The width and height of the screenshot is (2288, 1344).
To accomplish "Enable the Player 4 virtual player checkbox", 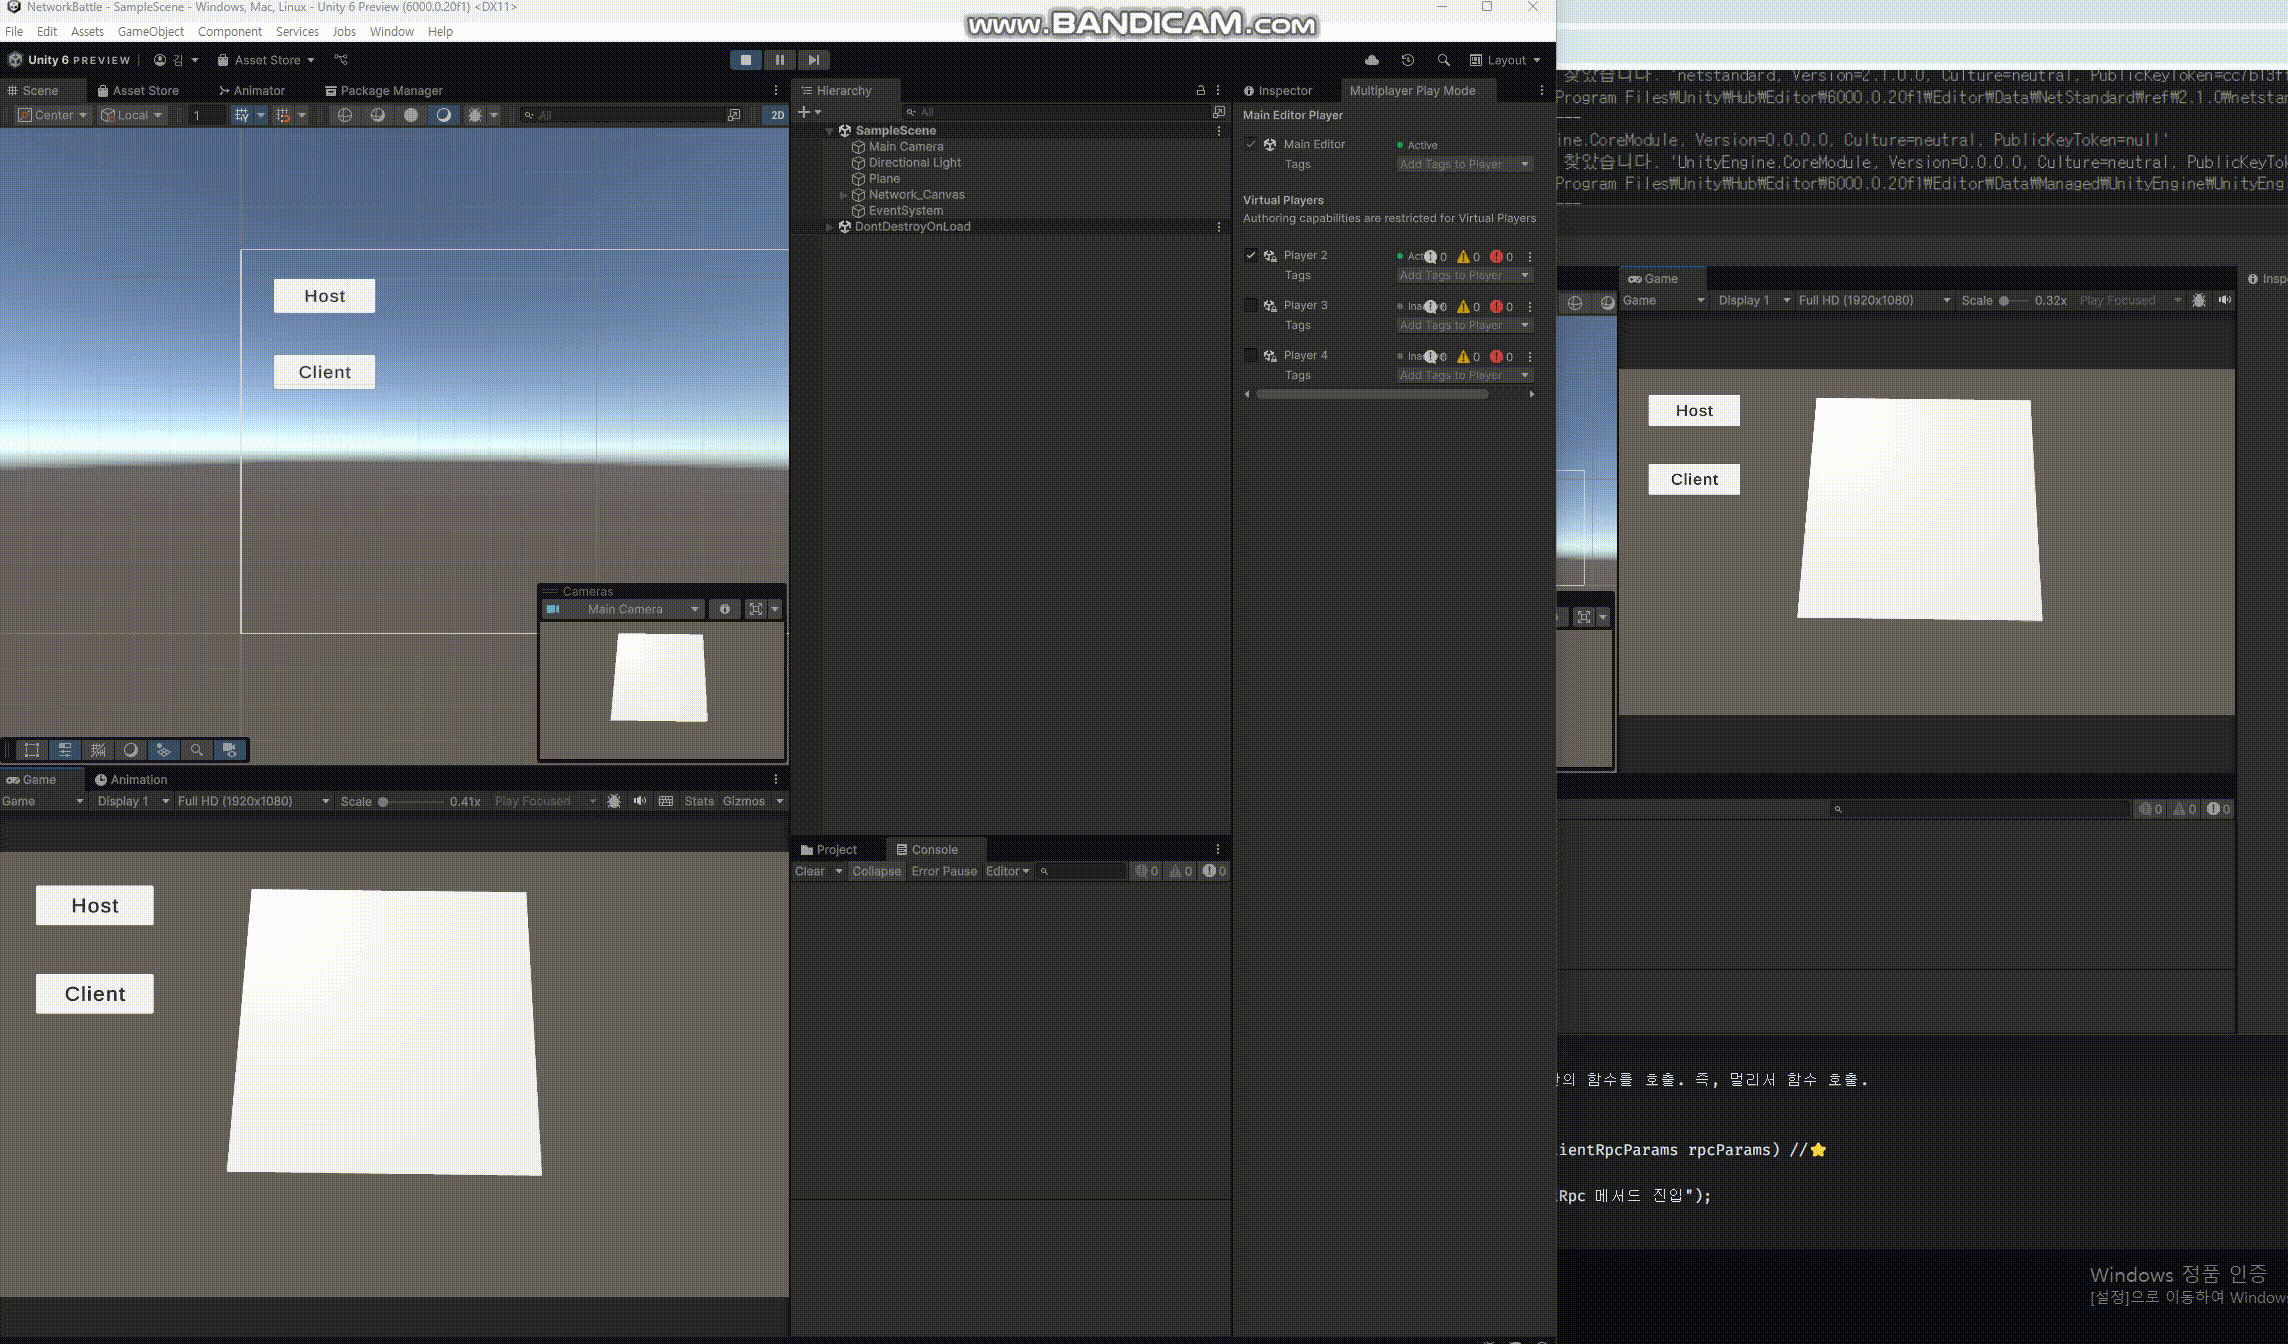I will [1250, 355].
